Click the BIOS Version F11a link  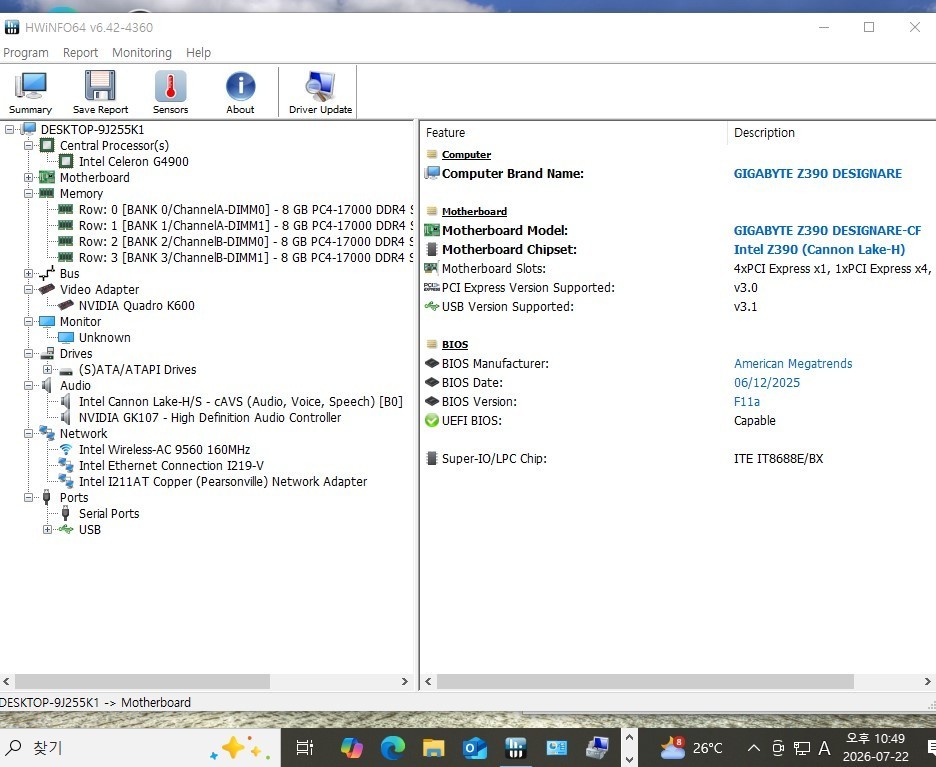[747, 402]
